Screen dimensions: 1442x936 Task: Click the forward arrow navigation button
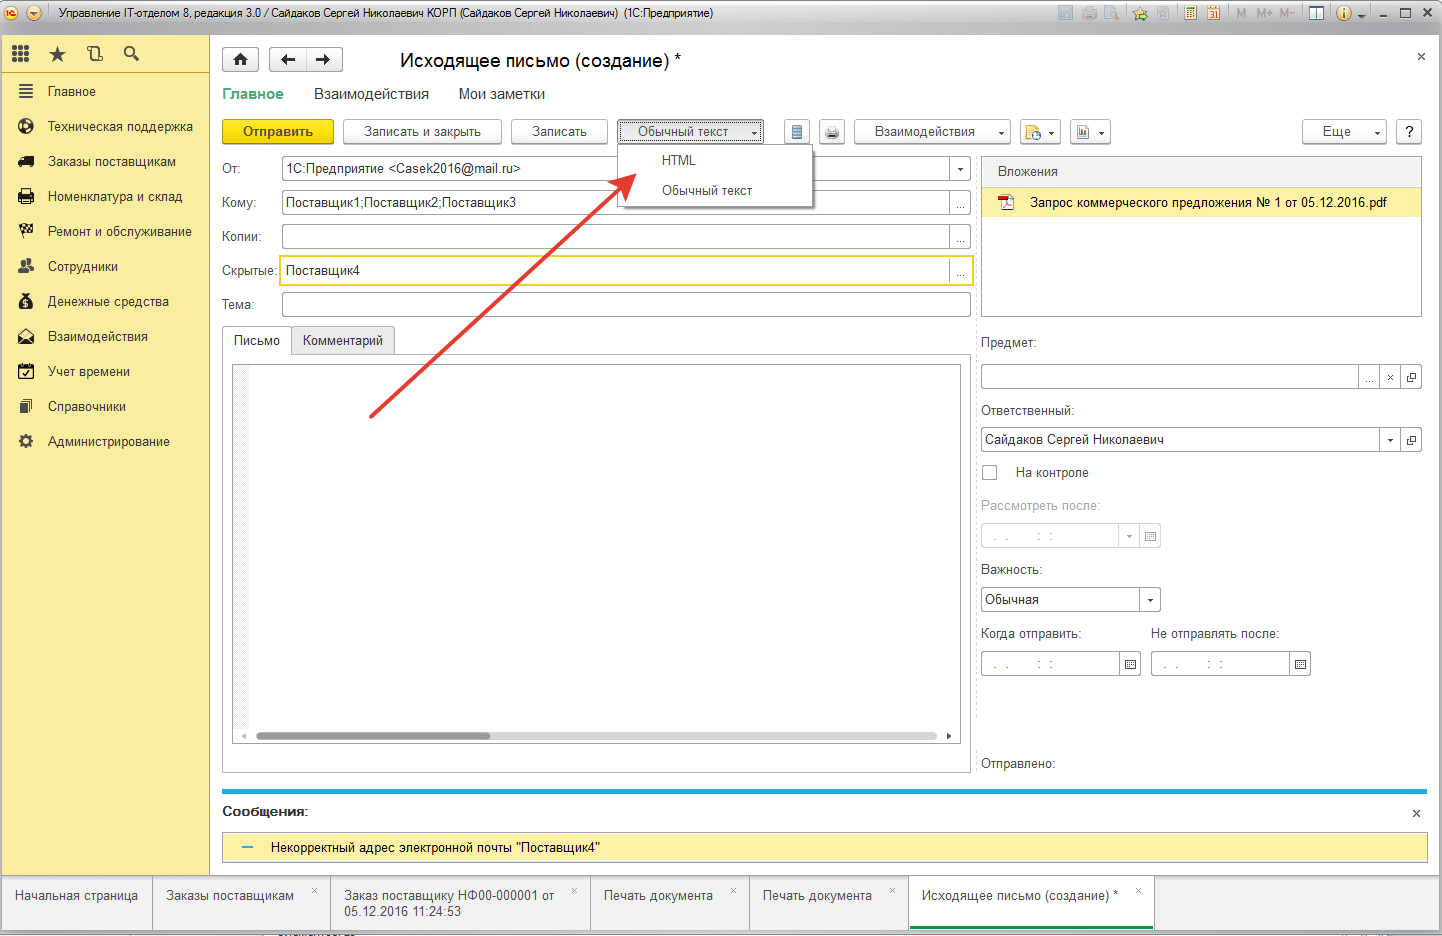(323, 60)
